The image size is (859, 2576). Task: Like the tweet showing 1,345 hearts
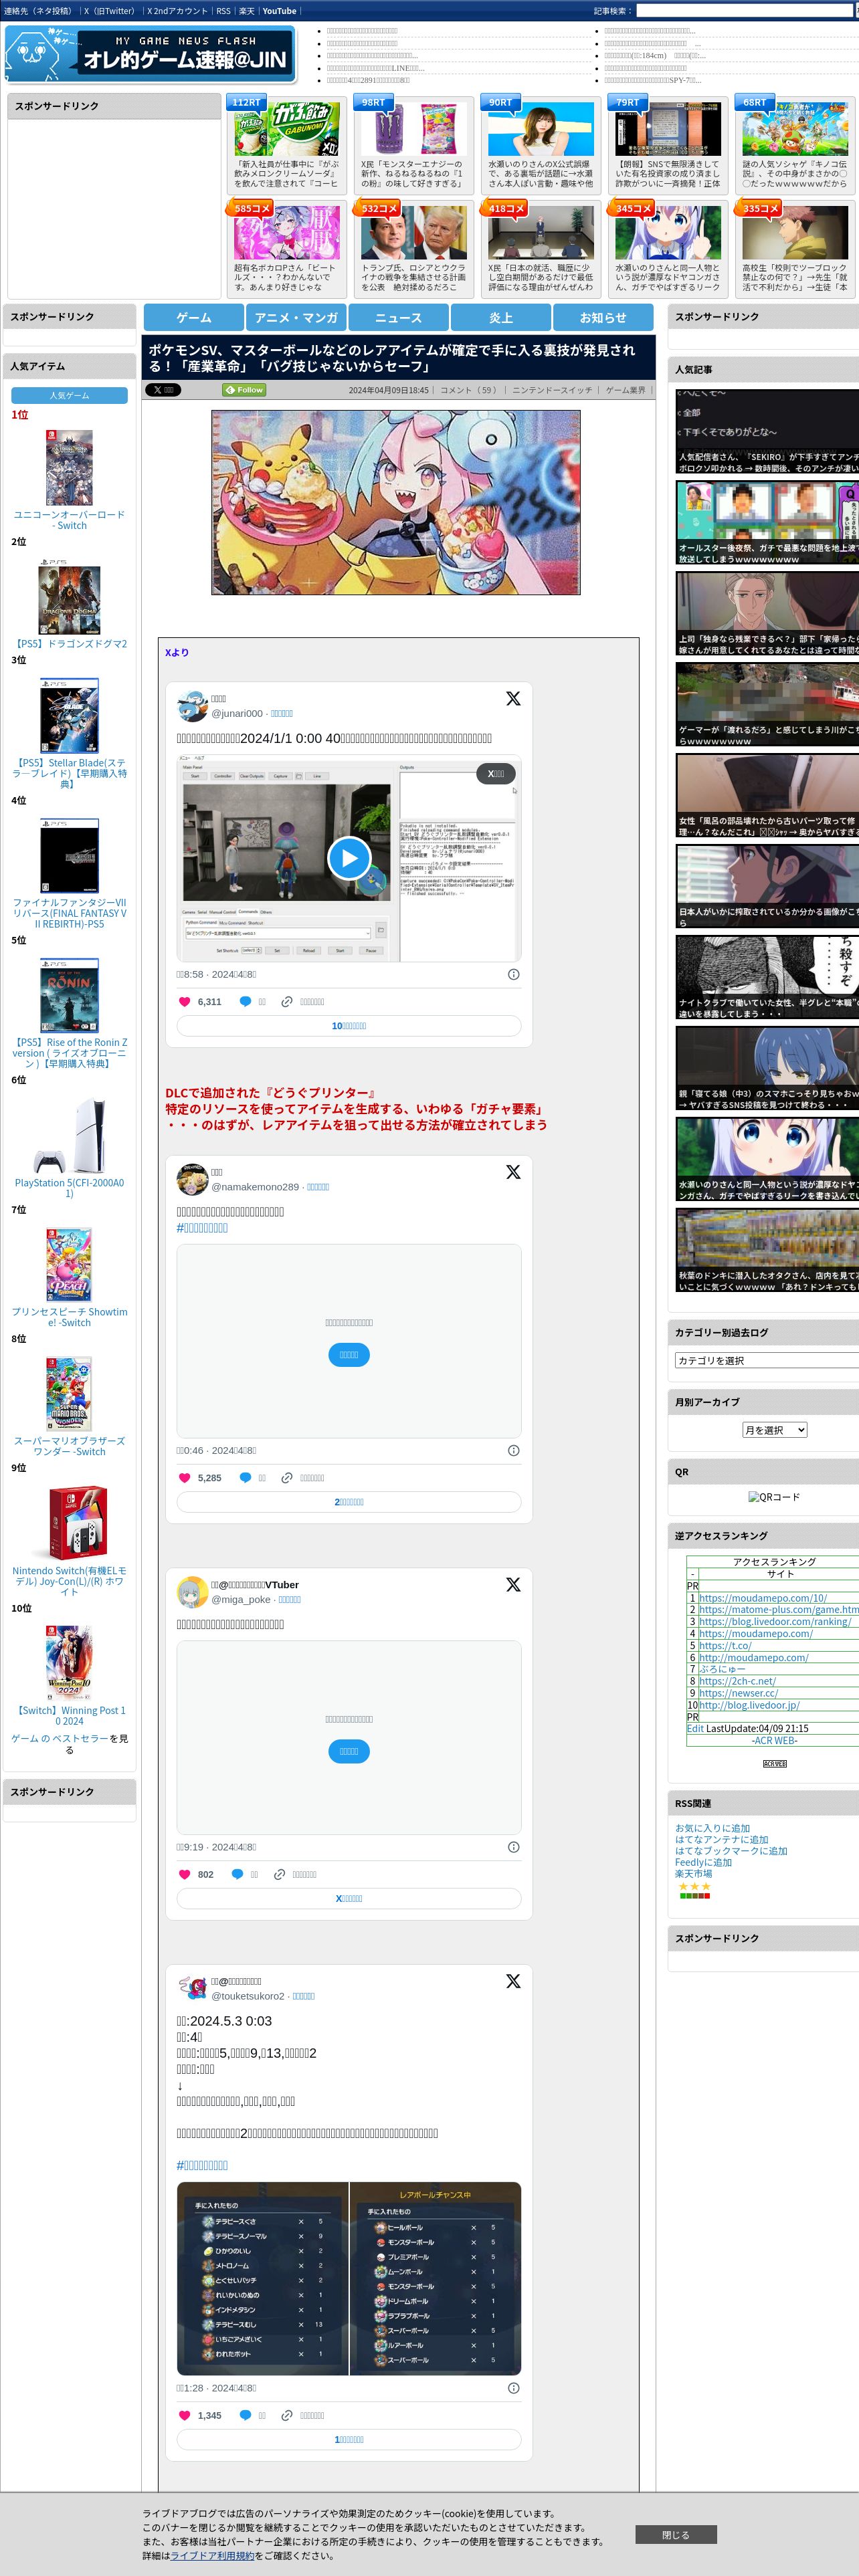(184, 2415)
